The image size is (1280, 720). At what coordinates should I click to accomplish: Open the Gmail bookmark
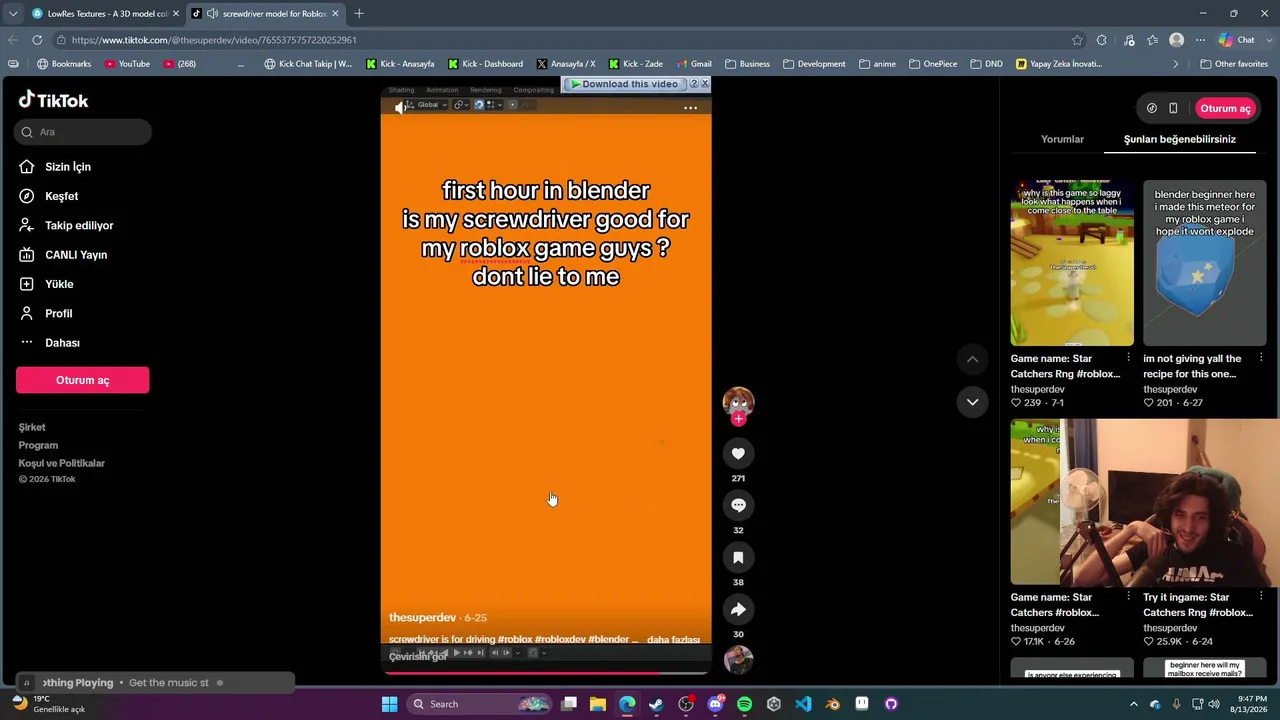[693, 64]
